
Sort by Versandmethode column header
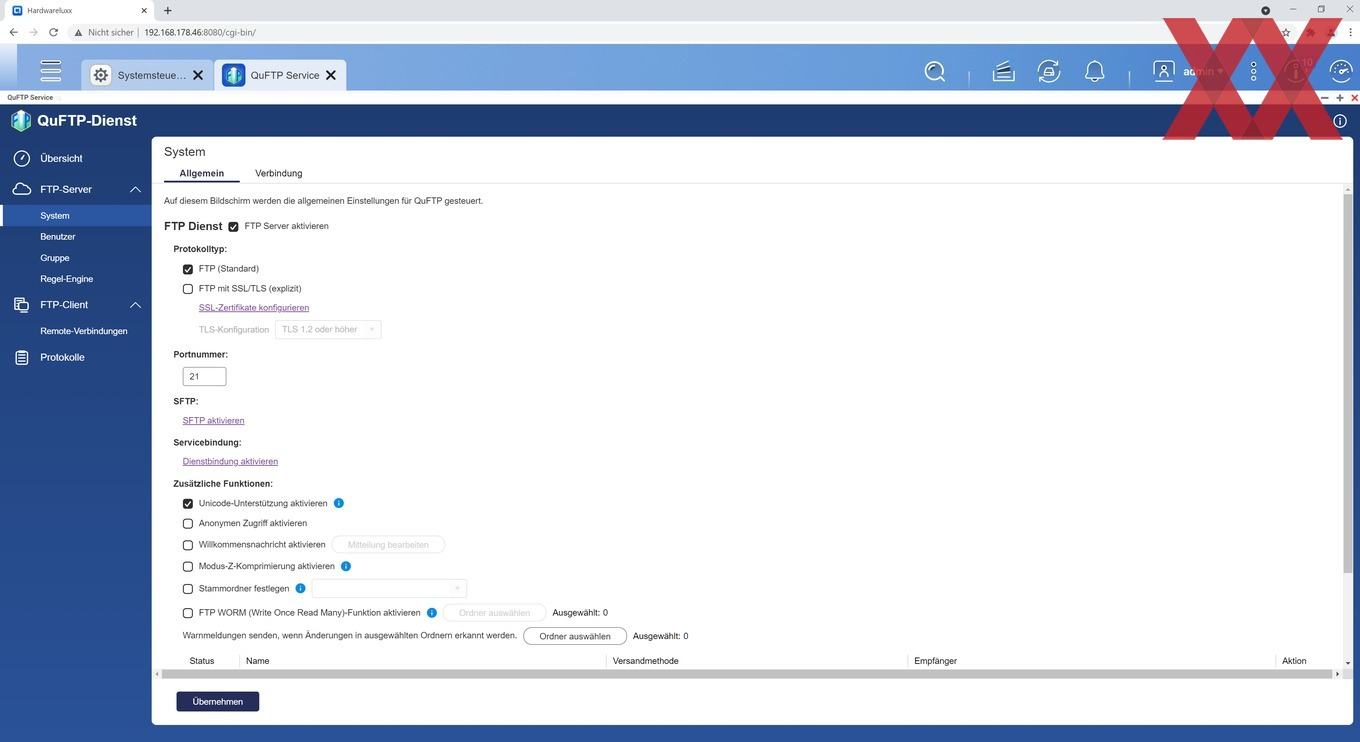point(645,661)
